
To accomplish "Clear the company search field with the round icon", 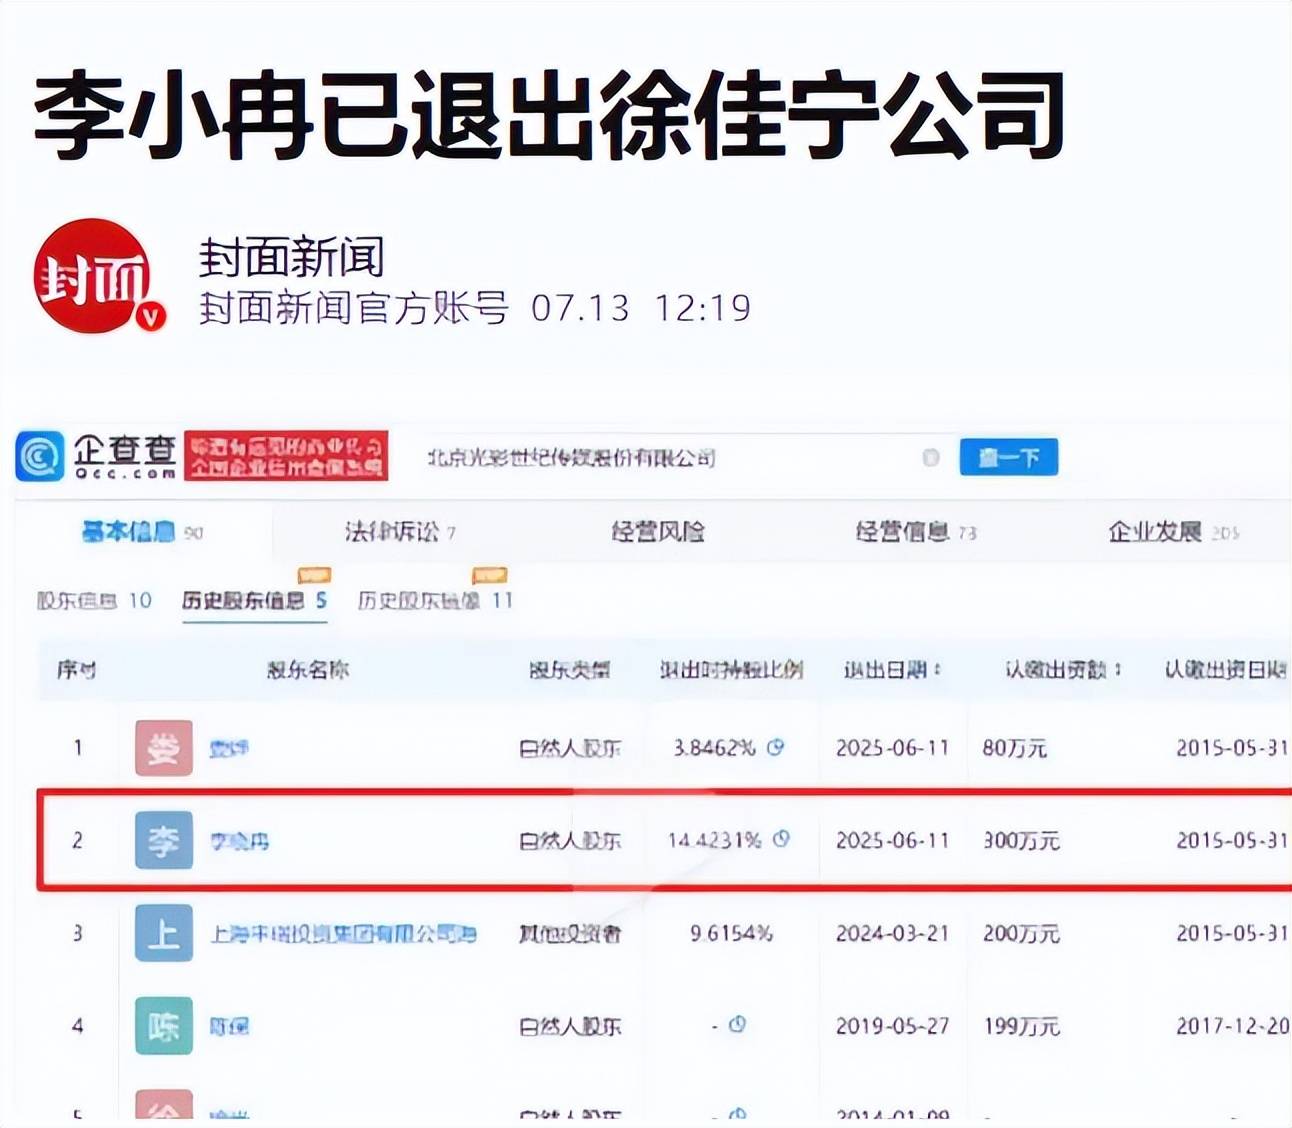I will [931, 457].
